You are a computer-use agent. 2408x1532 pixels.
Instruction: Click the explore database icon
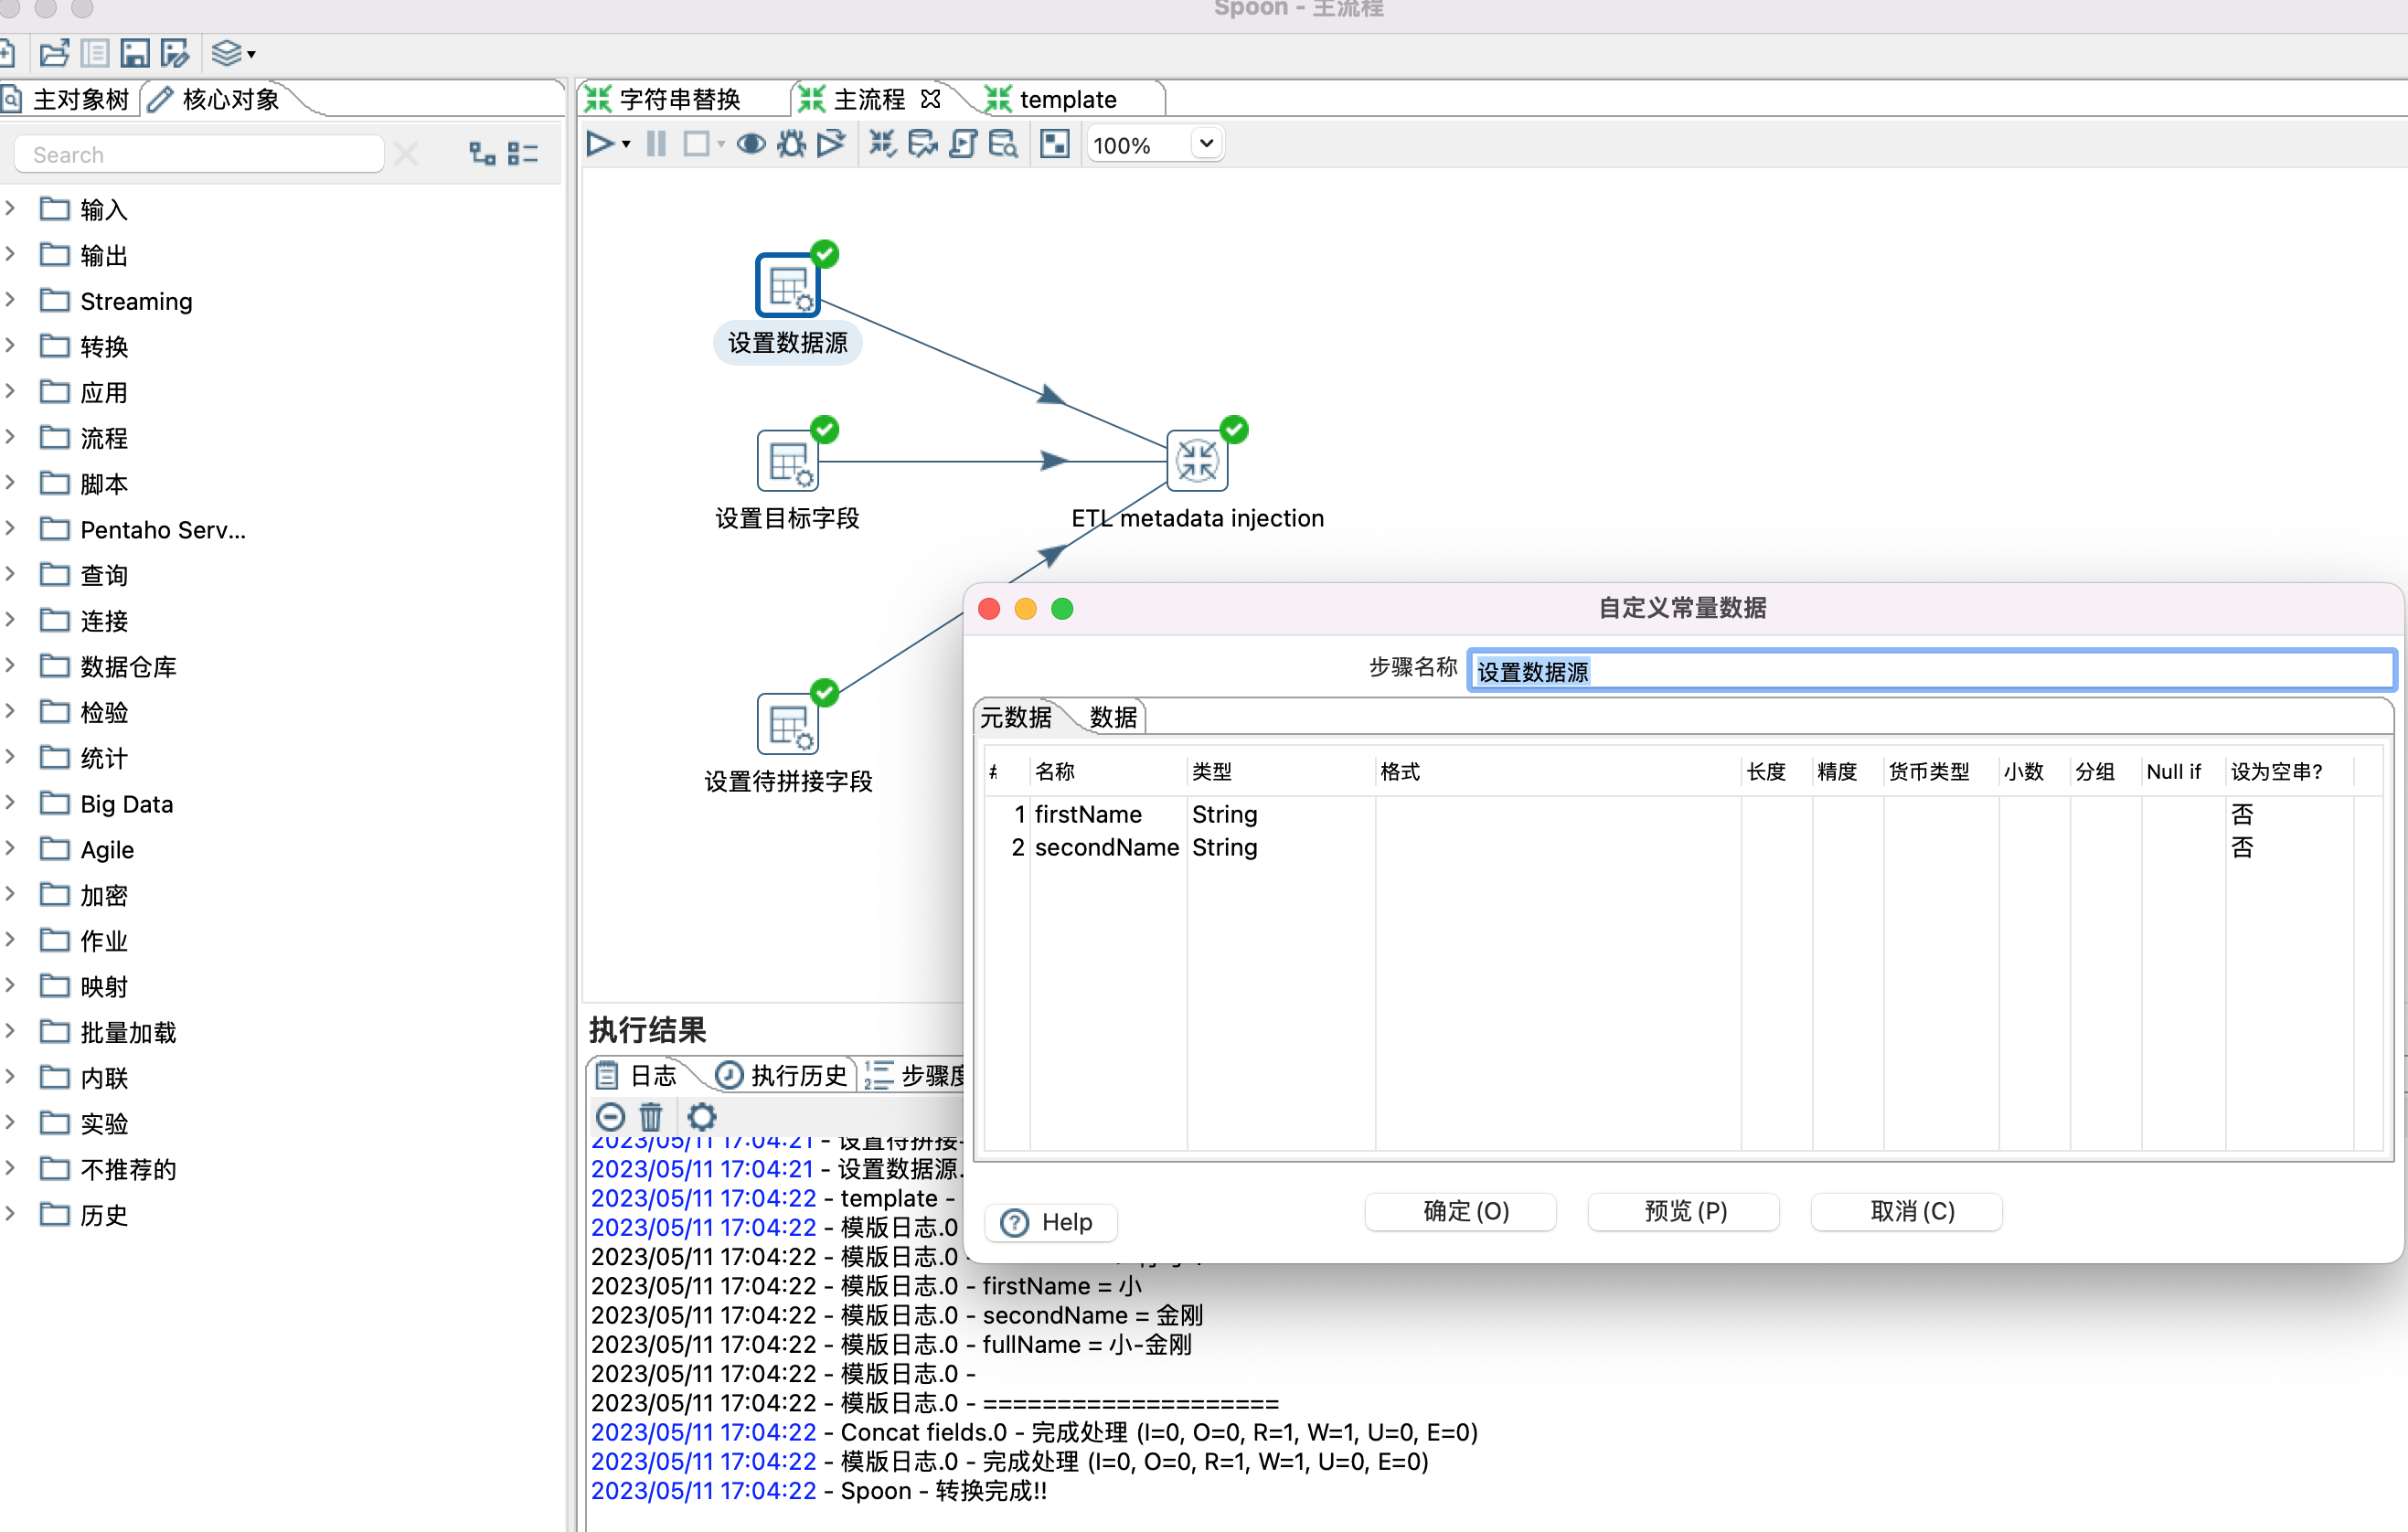coord(1002,145)
